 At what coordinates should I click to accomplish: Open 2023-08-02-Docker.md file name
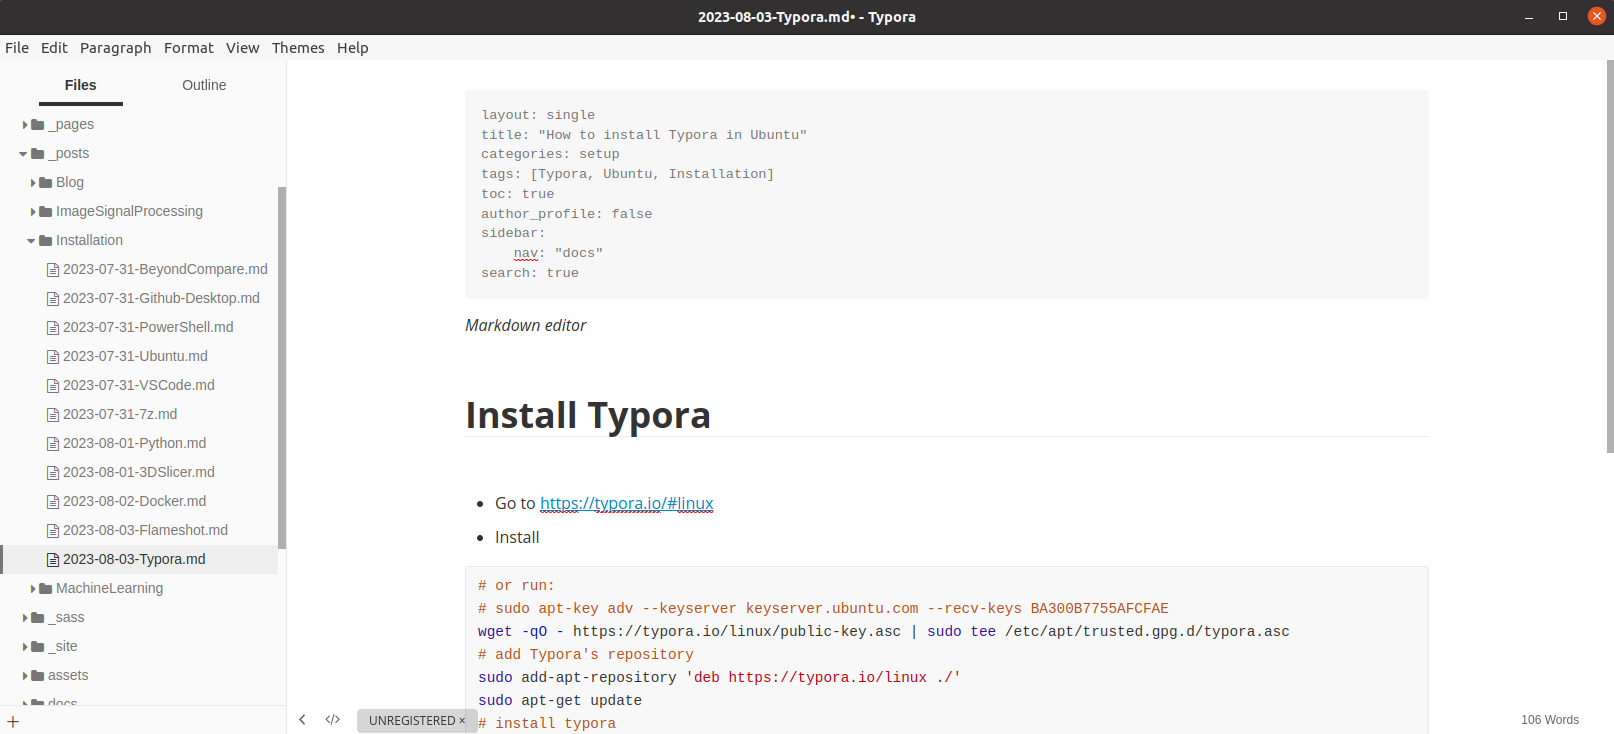134,501
